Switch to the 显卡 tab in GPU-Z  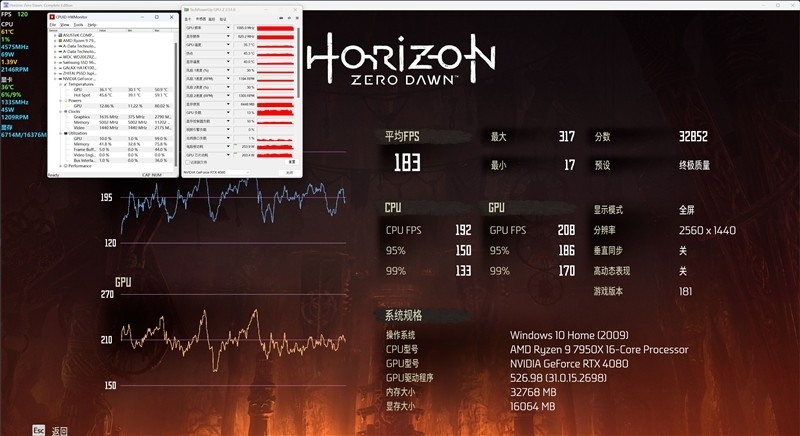(188, 19)
